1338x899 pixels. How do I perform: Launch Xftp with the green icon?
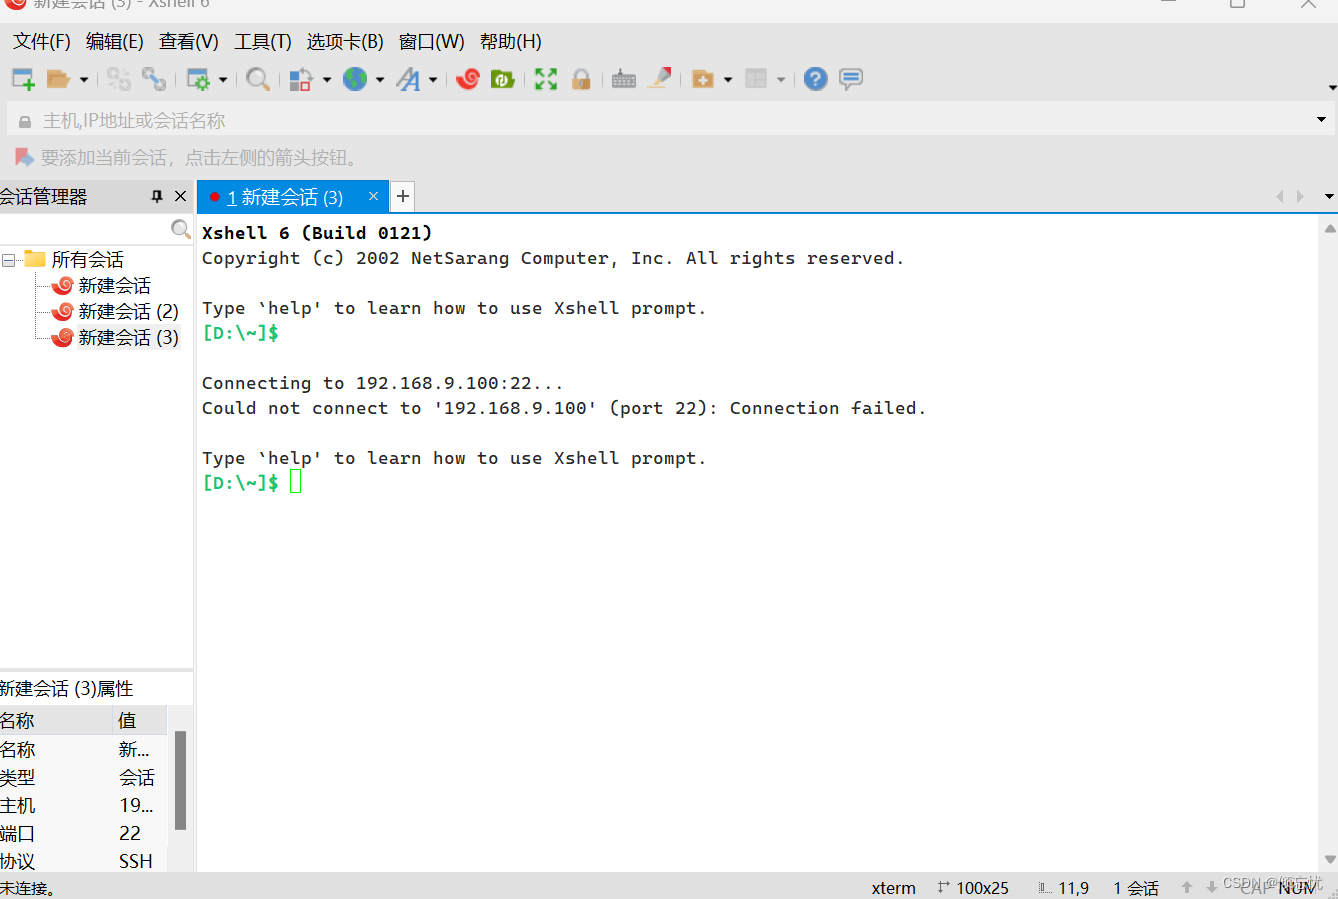coord(503,79)
